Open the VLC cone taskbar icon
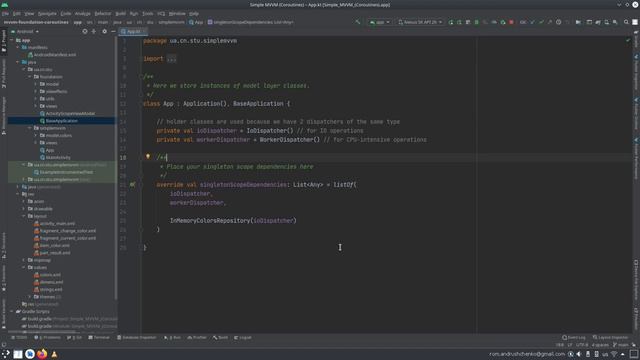Viewport: 640px width, 360px height. click(54, 354)
